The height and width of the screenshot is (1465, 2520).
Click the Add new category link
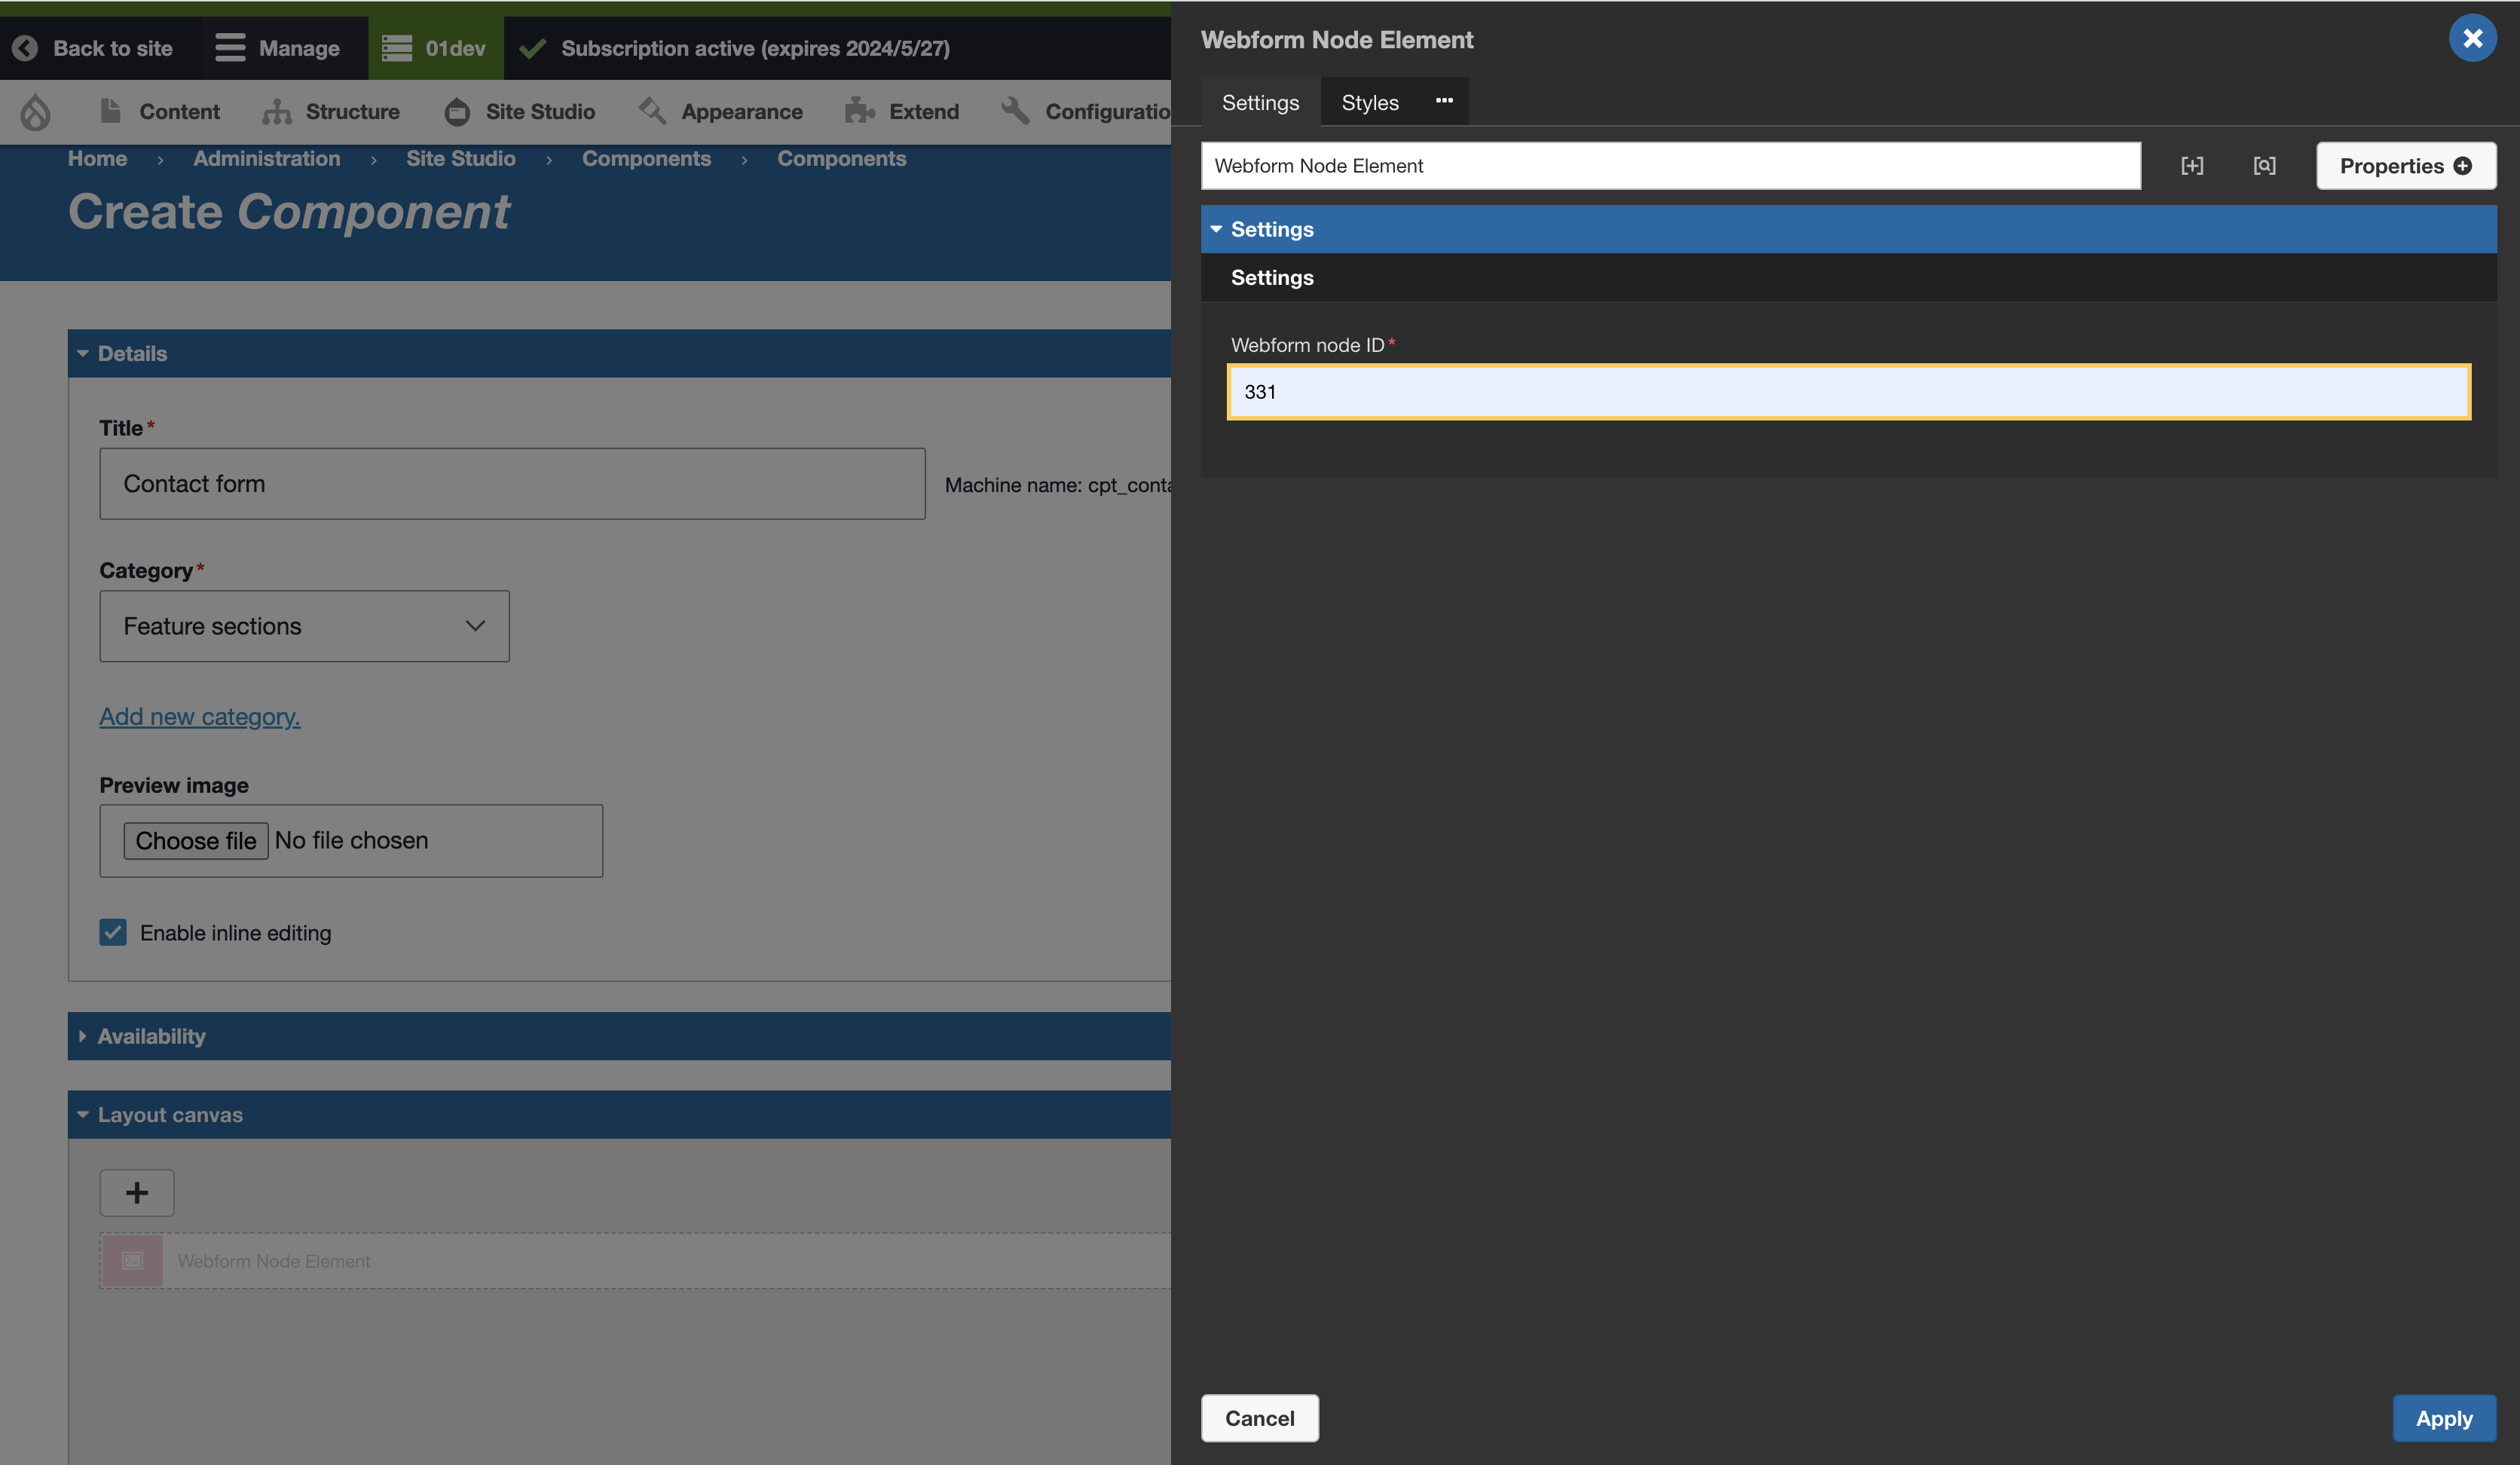(x=200, y=716)
